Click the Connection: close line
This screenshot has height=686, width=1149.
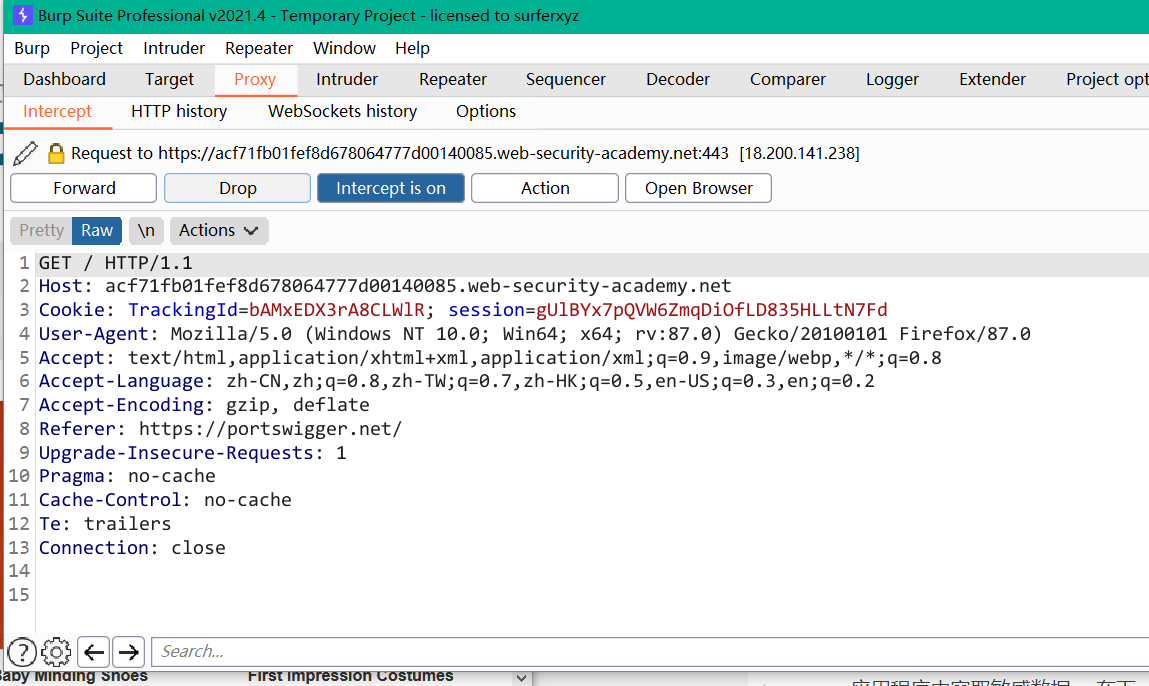tap(132, 548)
